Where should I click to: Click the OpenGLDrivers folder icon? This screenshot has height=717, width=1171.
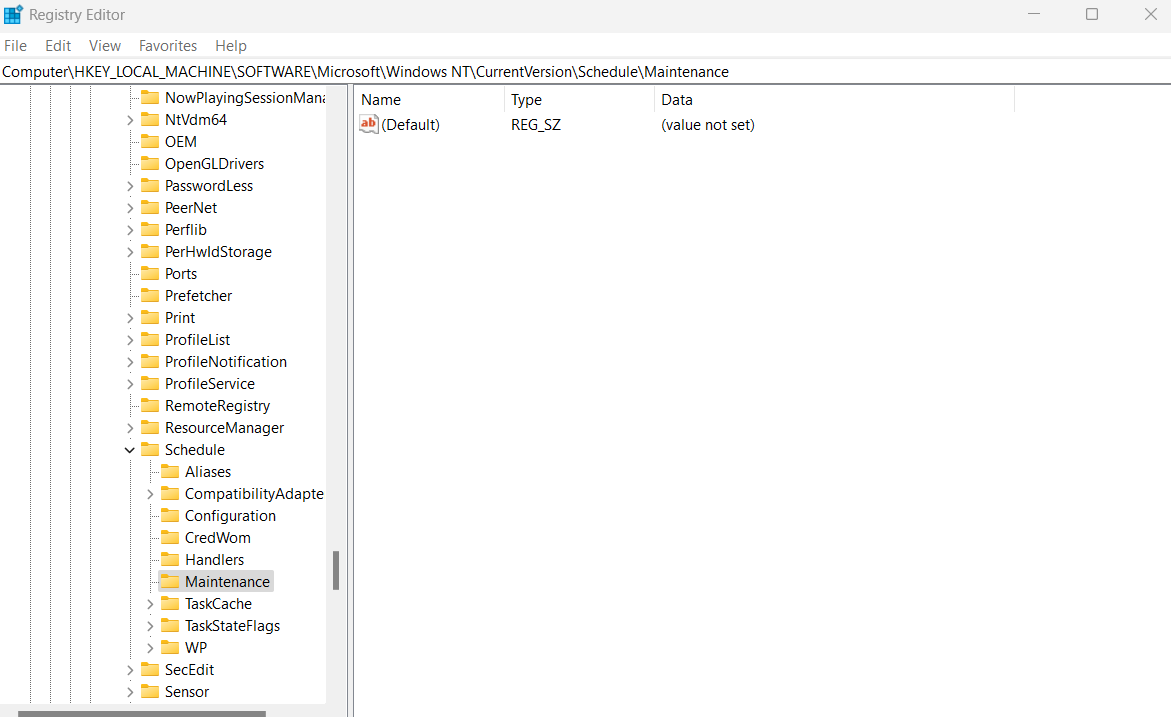click(x=150, y=164)
